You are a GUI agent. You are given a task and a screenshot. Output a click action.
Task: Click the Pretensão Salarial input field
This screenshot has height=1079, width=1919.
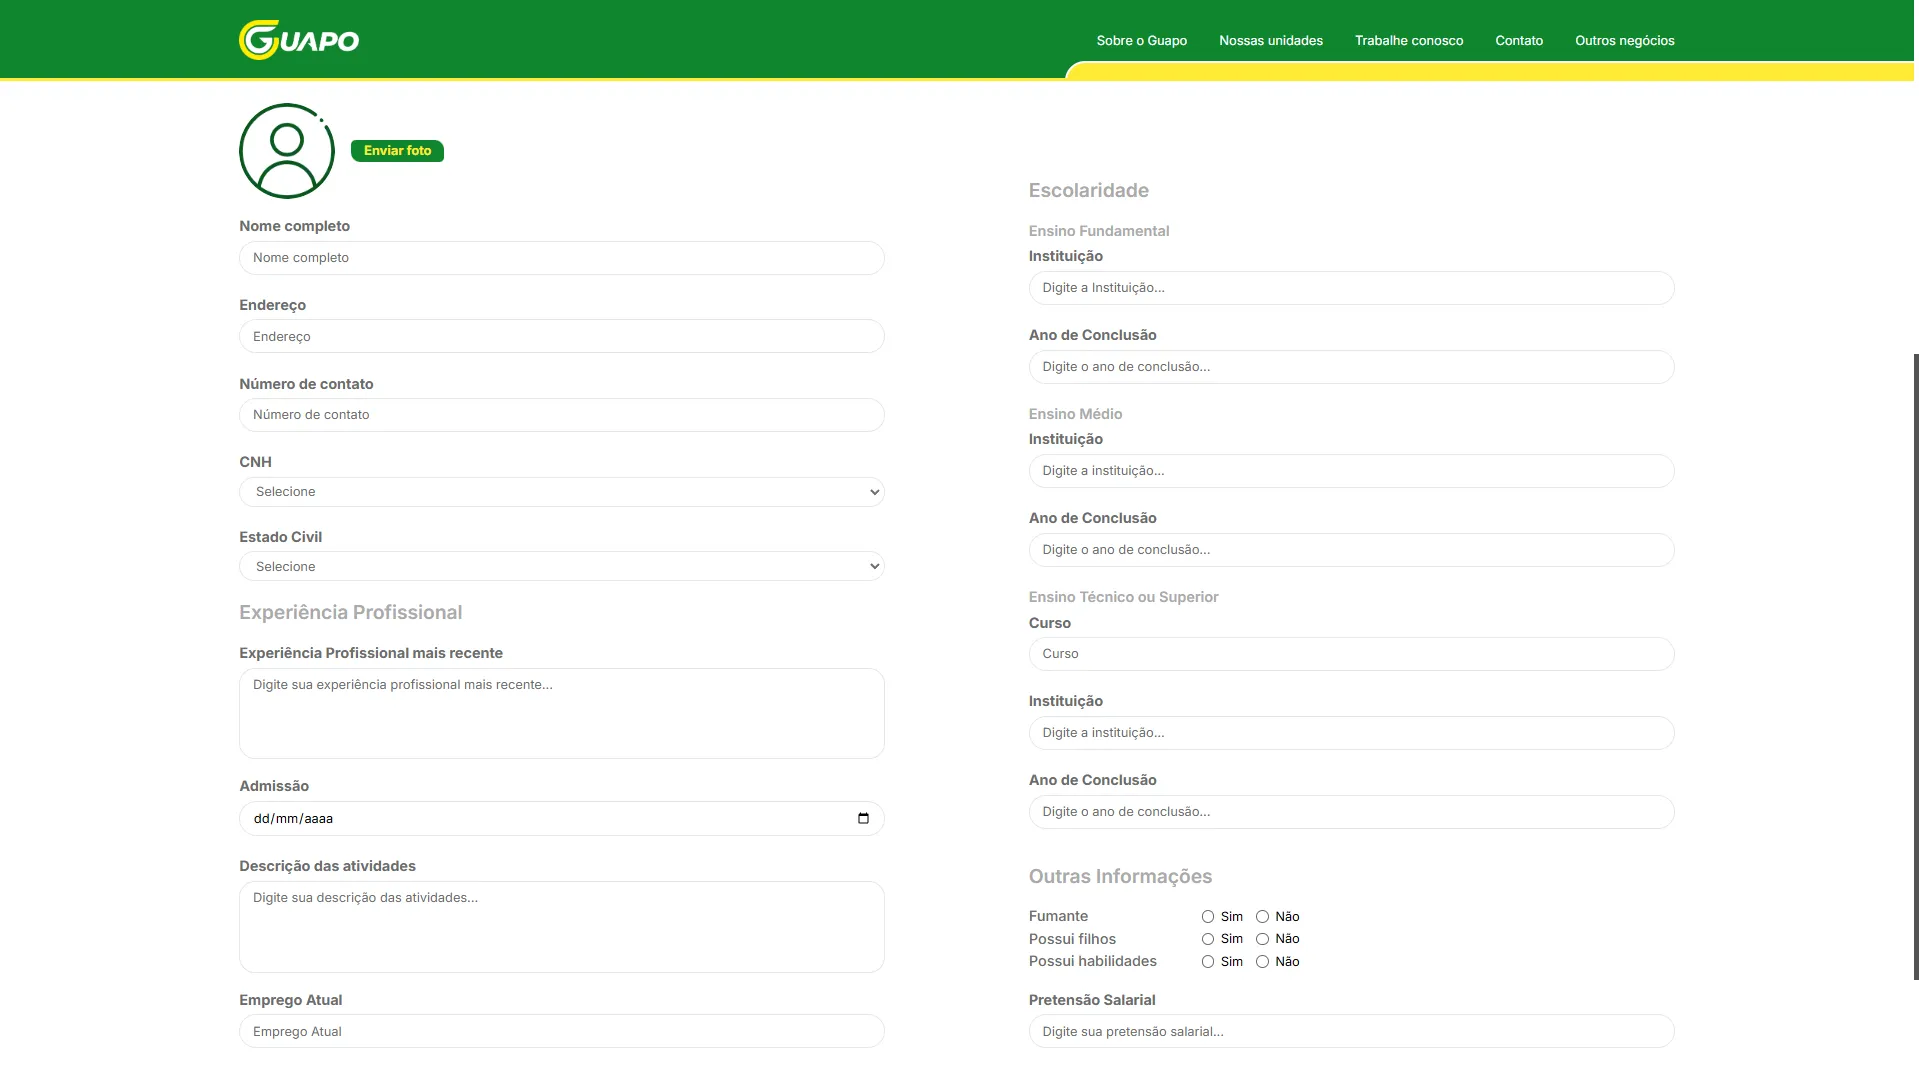pyautogui.click(x=1351, y=1031)
